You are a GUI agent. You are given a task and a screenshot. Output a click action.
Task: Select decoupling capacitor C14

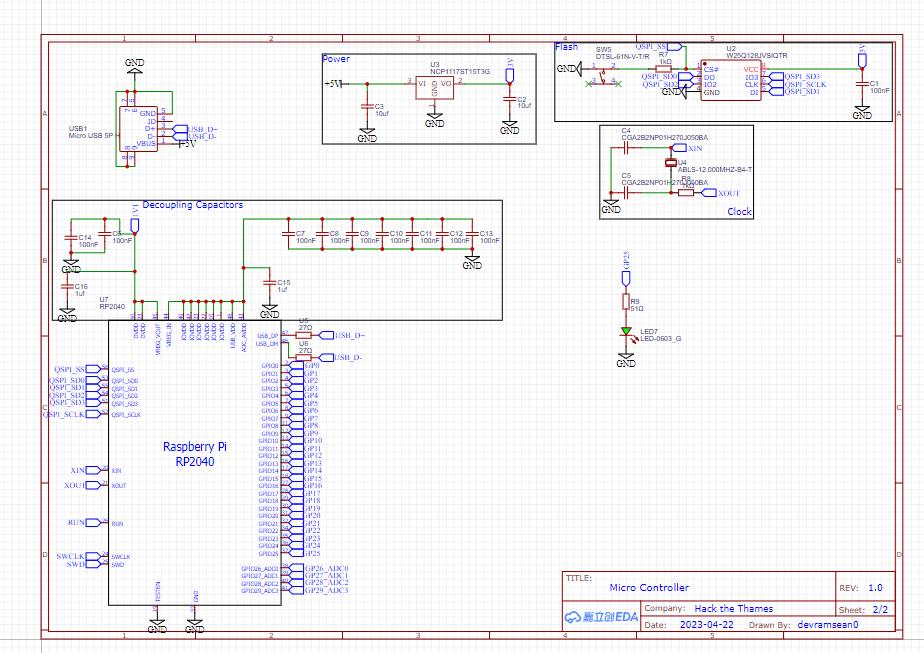(71, 238)
